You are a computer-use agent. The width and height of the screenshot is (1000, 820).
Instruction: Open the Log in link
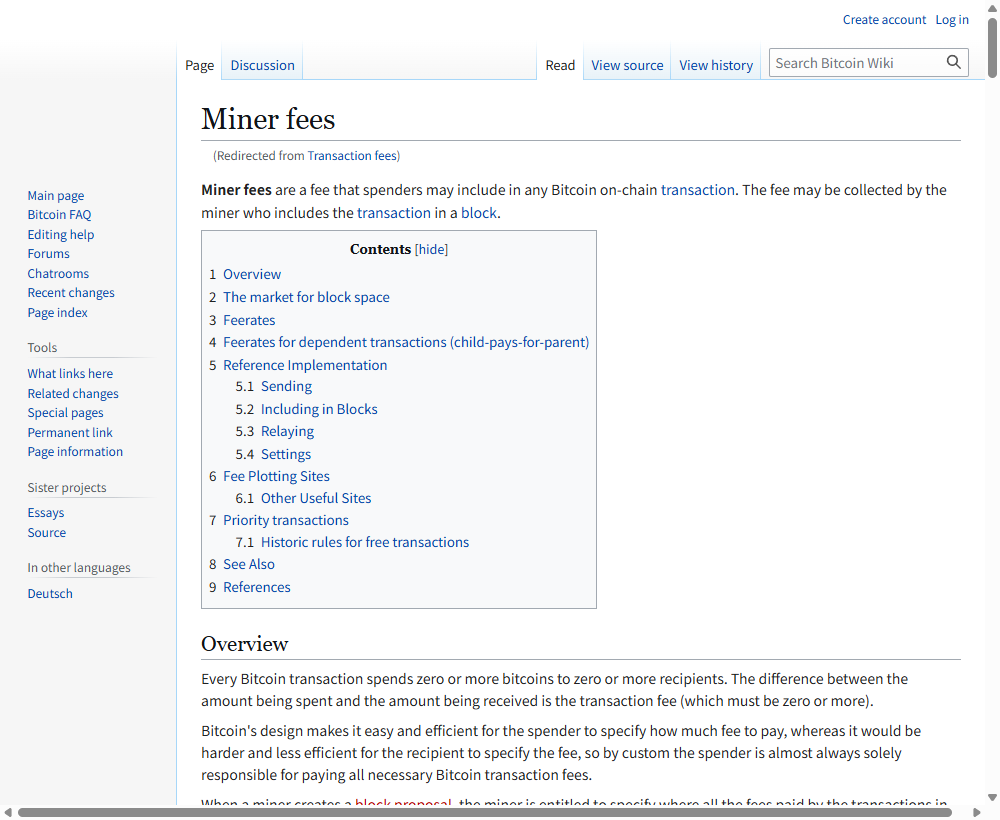952,20
